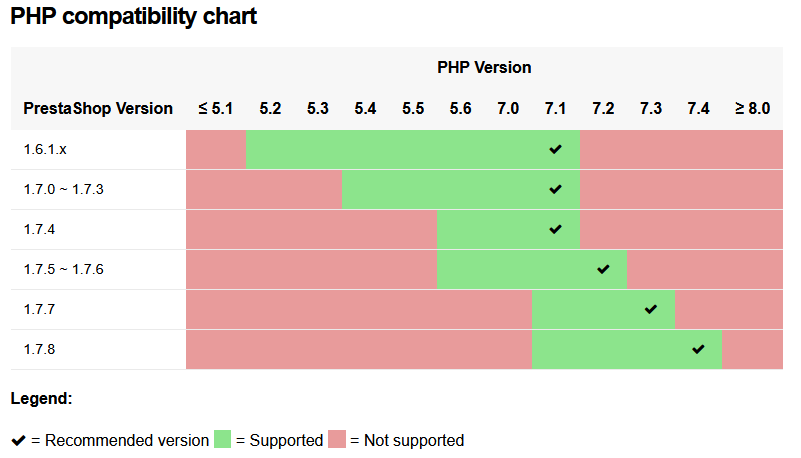Click the PHP Version table header
The image size is (801, 458).
[x=484, y=68]
